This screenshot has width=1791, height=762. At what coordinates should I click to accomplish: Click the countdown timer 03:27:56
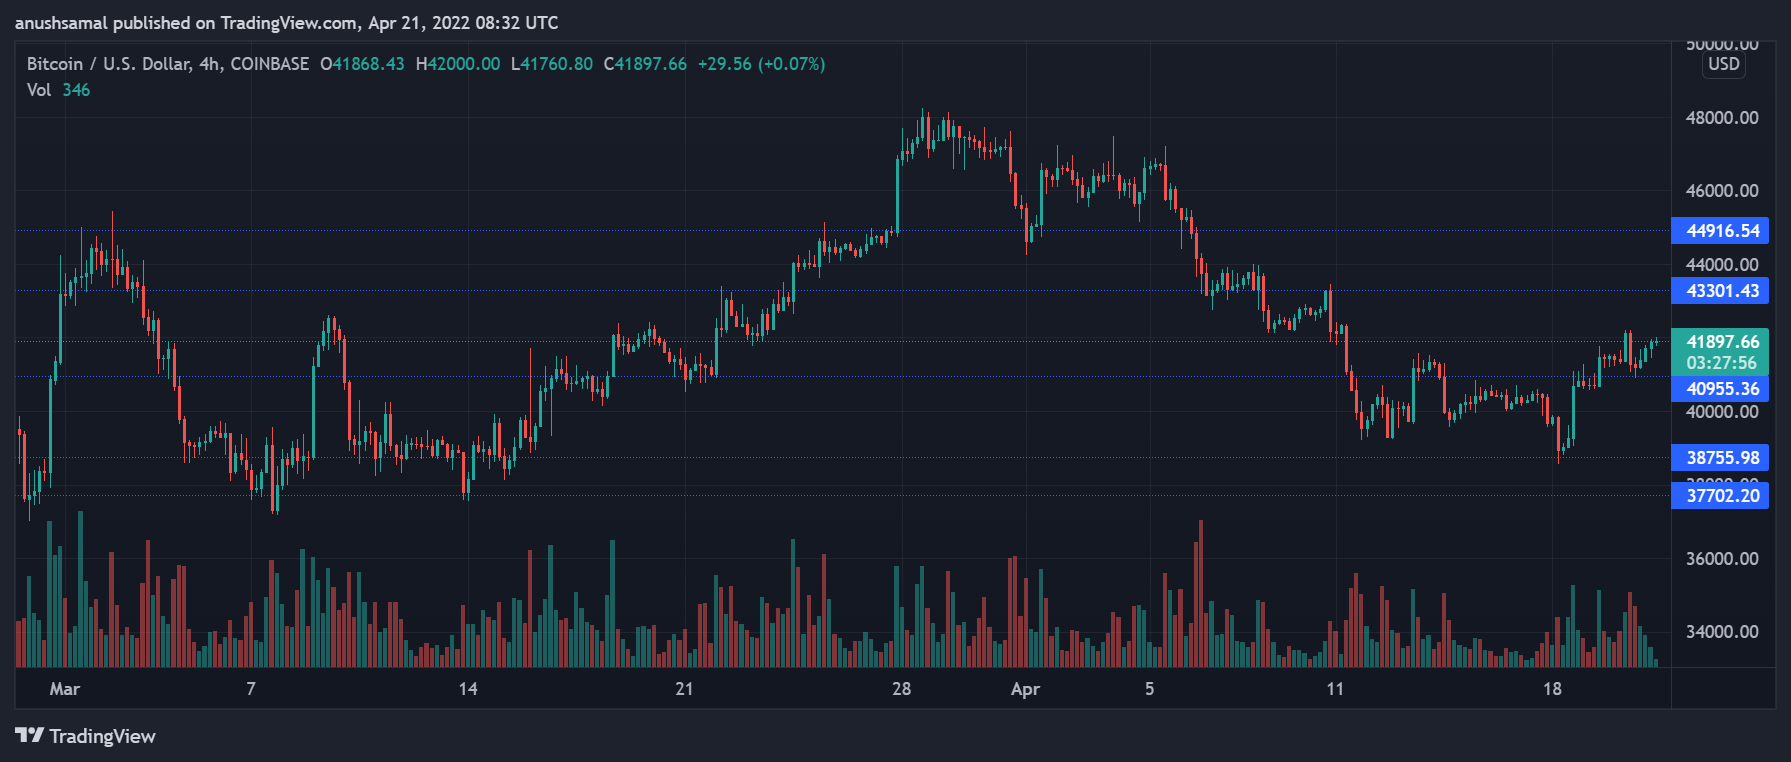point(1721,364)
